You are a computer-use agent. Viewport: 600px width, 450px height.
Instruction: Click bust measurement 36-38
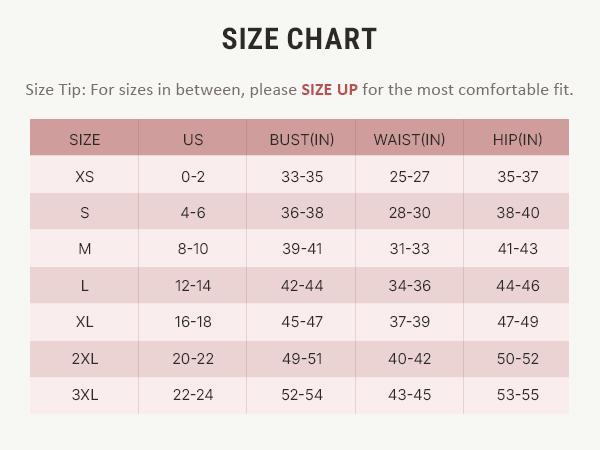[302, 213]
